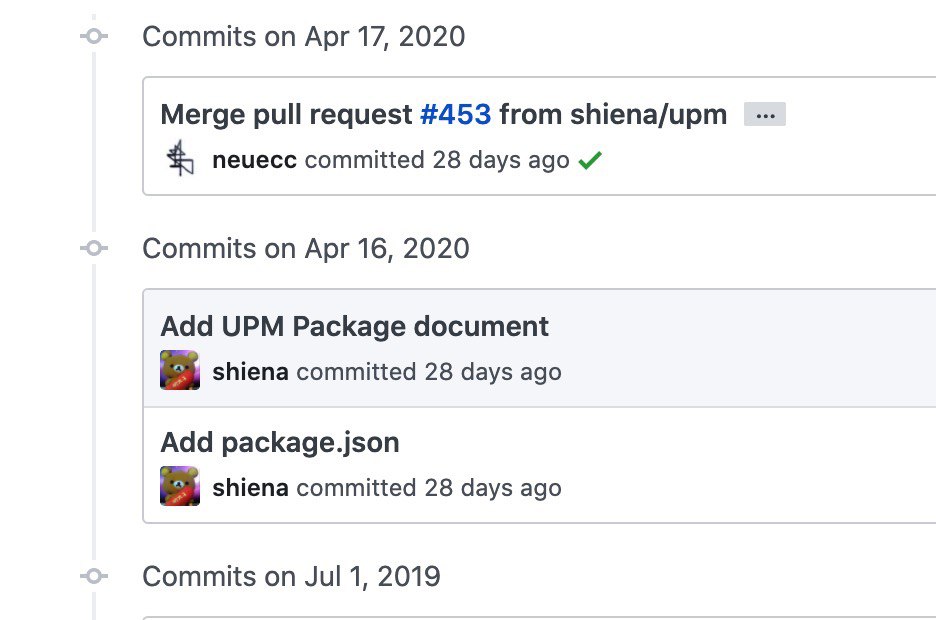Screen dimensions: 936x620
Task: Click 'from shiena/upm' commit title text
Action: point(613,114)
